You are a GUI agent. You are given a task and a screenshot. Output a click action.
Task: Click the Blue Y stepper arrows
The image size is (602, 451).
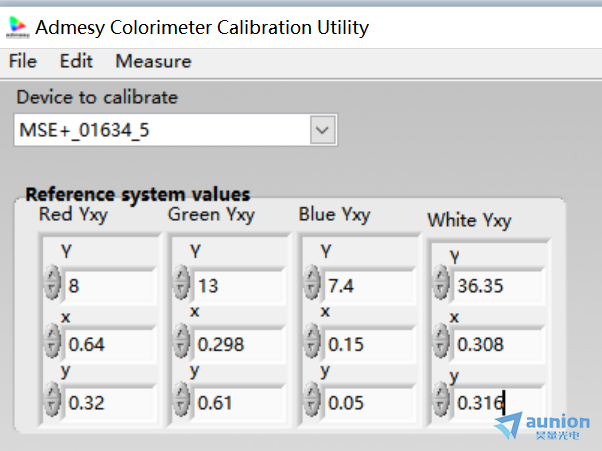(312, 282)
